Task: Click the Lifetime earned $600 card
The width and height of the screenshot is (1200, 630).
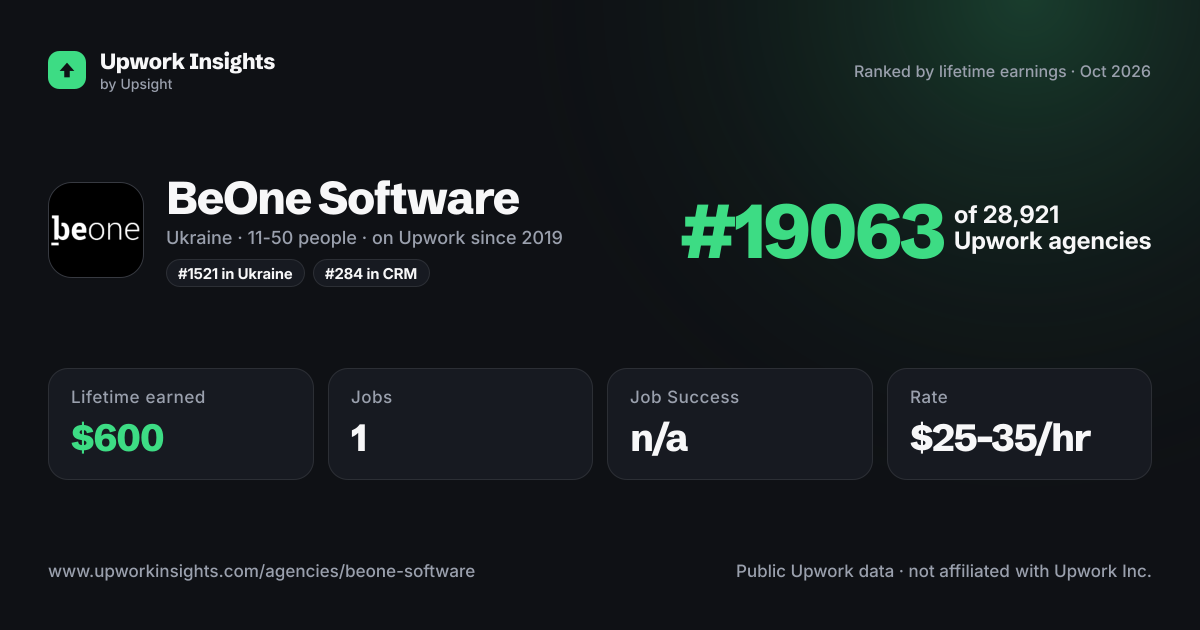Action: click(181, 424)
